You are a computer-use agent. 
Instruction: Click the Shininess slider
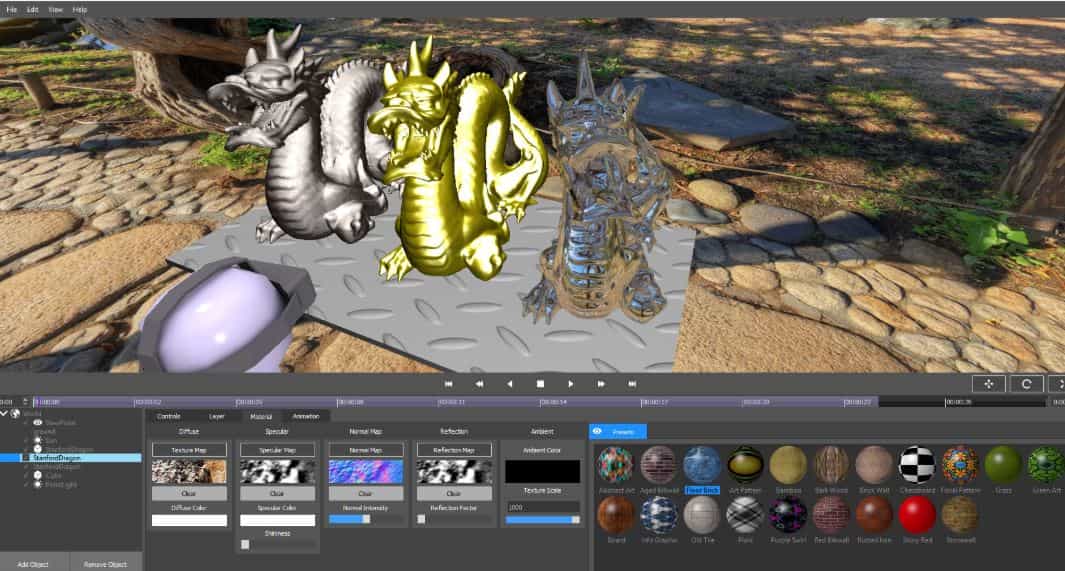click(x=277, y=545)
